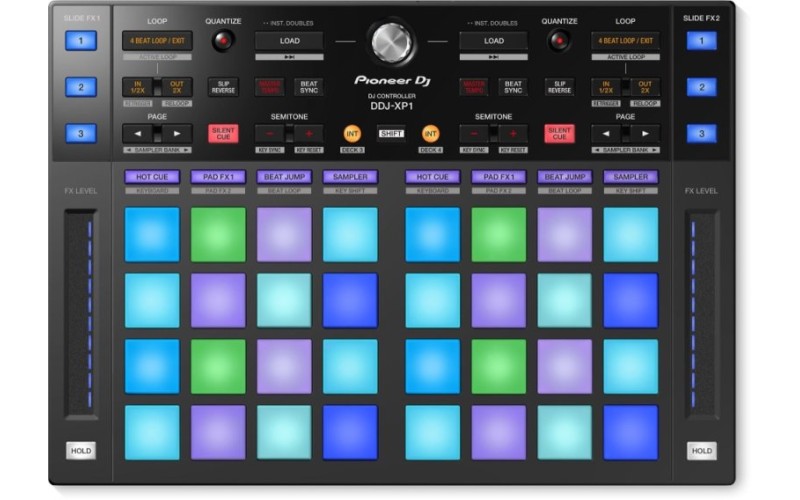Toggle the left deck QUANTIZE button
This screenshot has height=500, width=800.
(223, 41)
